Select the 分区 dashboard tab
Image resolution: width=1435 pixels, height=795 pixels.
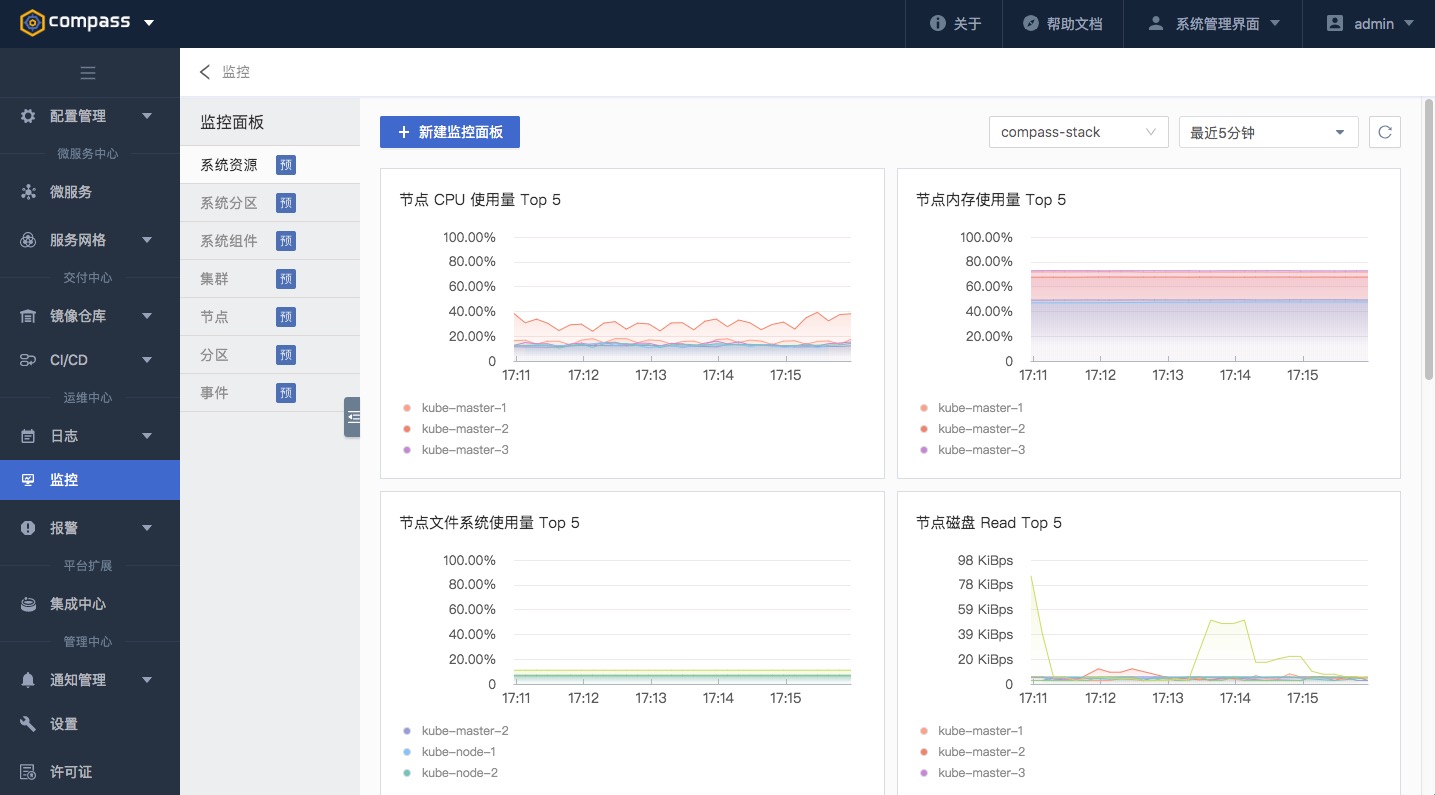point(270,355)
